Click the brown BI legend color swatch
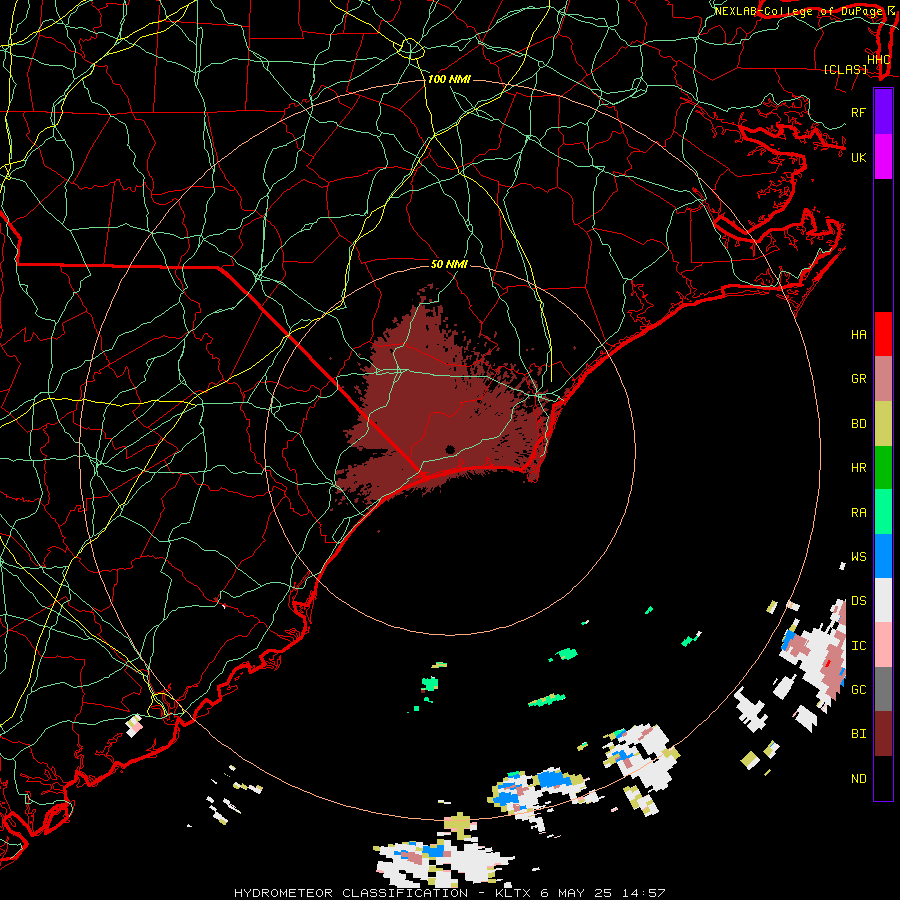This screenshot has height=900, width=900. click(883, 734)
